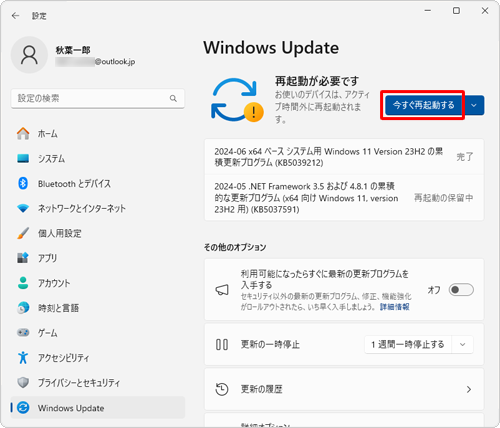500x428 pixels.
Task: Click the Windows Update sync icon in the sidebar
Action: 23,407
